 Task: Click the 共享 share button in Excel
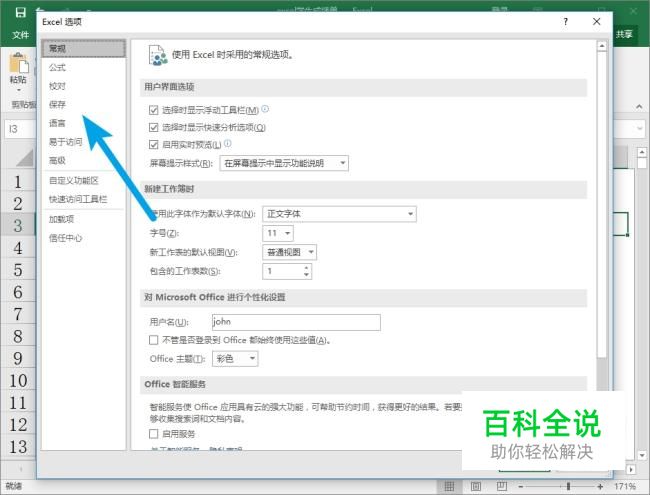coord(624,34)
